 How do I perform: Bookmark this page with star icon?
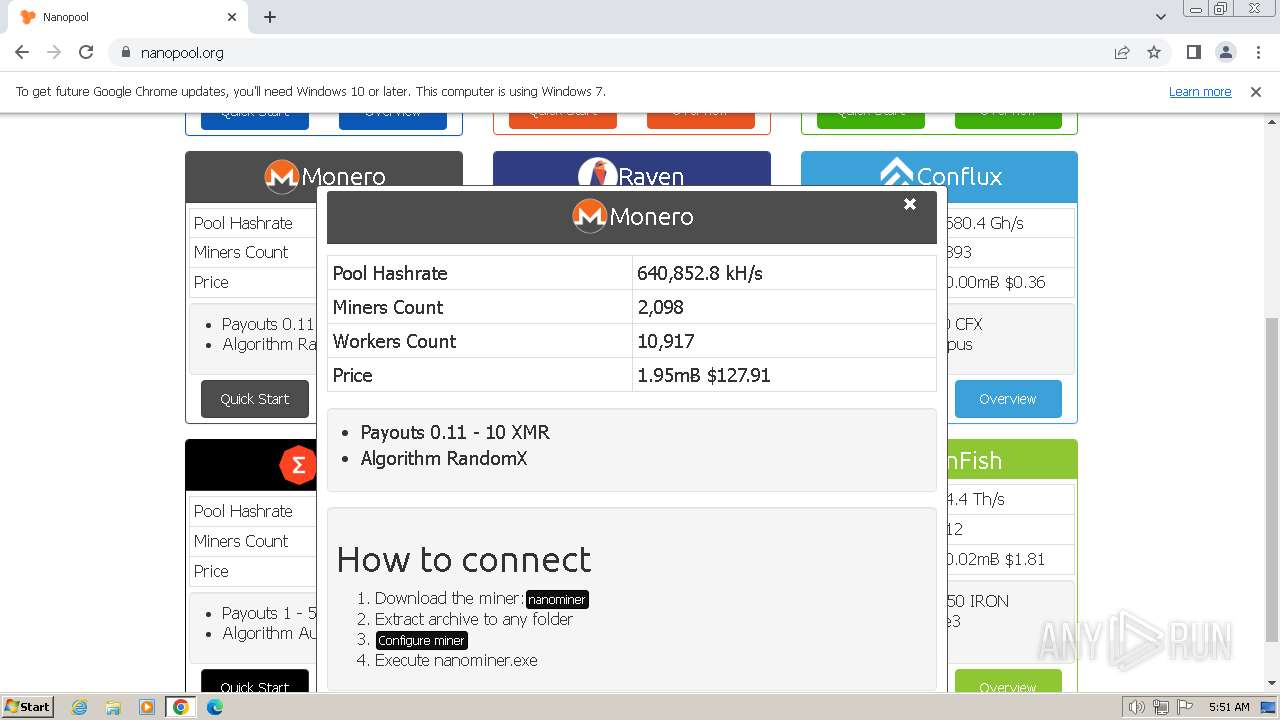point(1154,52)
